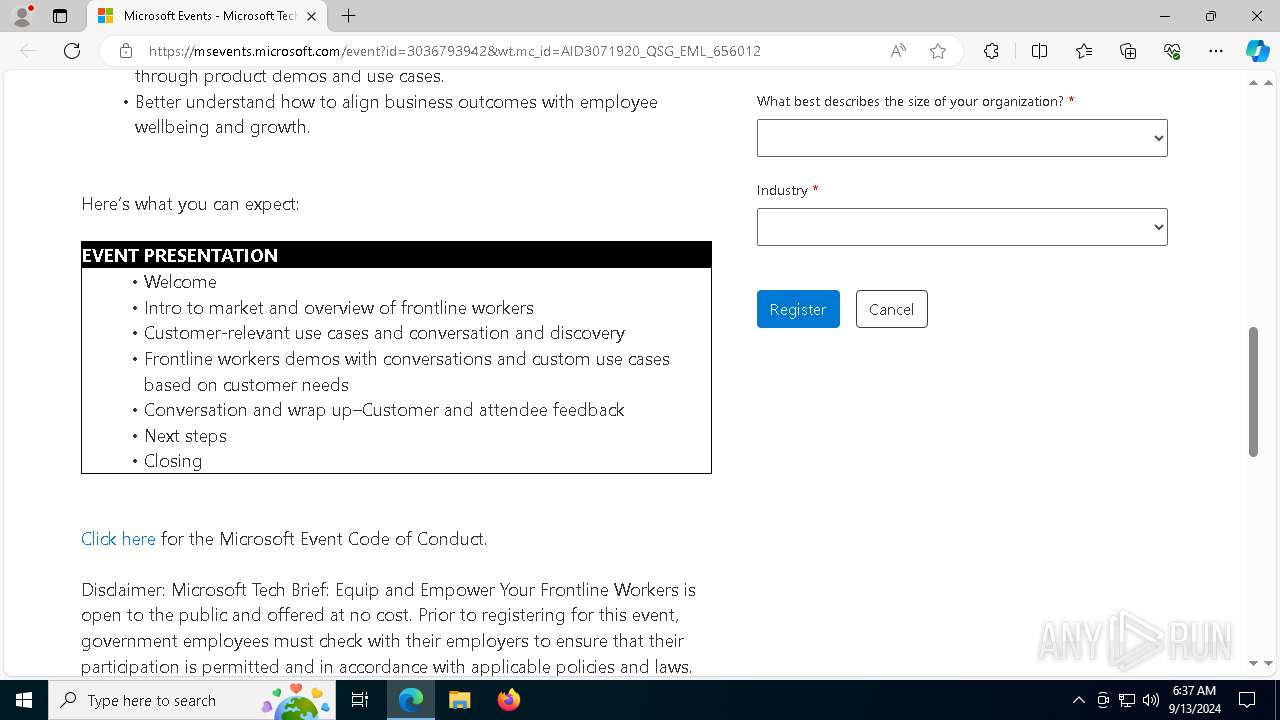Click the address bar URL
Image resolution: width=1280 pixels, height=720 pixels.
point(454,51)
